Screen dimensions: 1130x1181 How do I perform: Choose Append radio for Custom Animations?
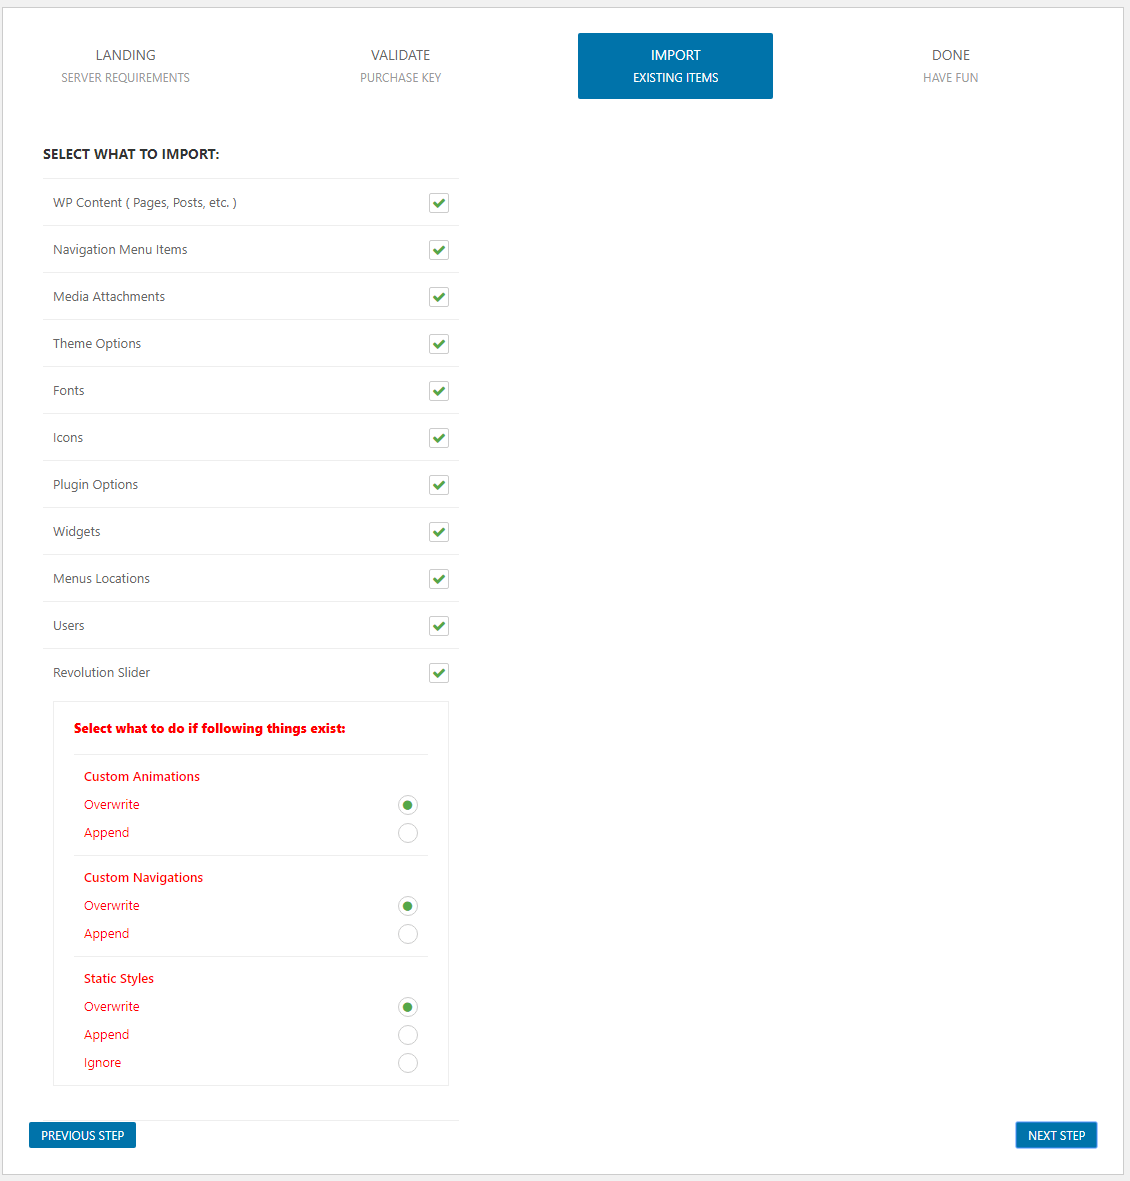[x=408, y=833]
